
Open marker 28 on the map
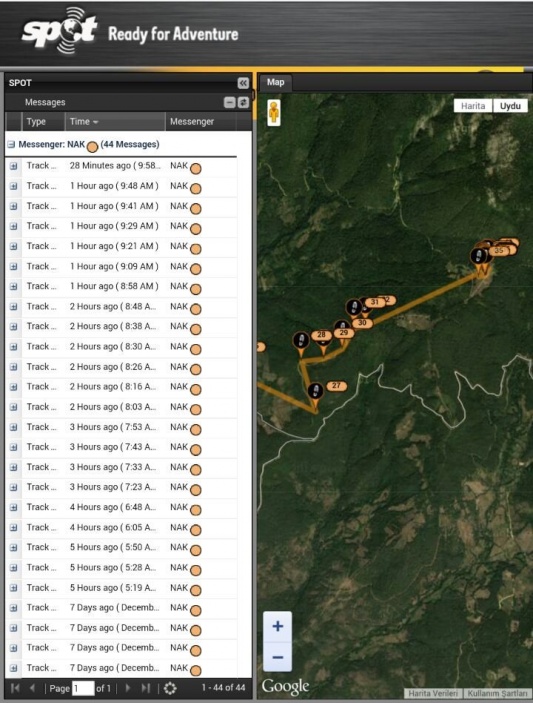pos(321,334)
